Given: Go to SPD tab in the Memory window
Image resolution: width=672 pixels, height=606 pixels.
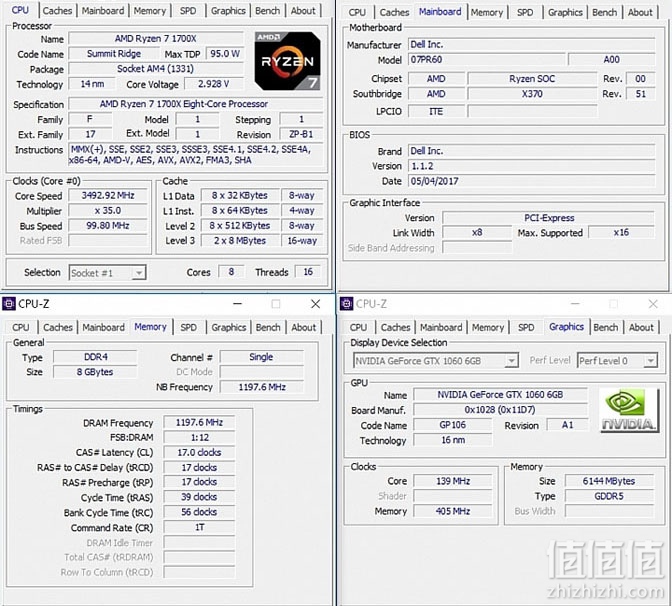Looking at the screenshot, I should (x=188, y=327).
